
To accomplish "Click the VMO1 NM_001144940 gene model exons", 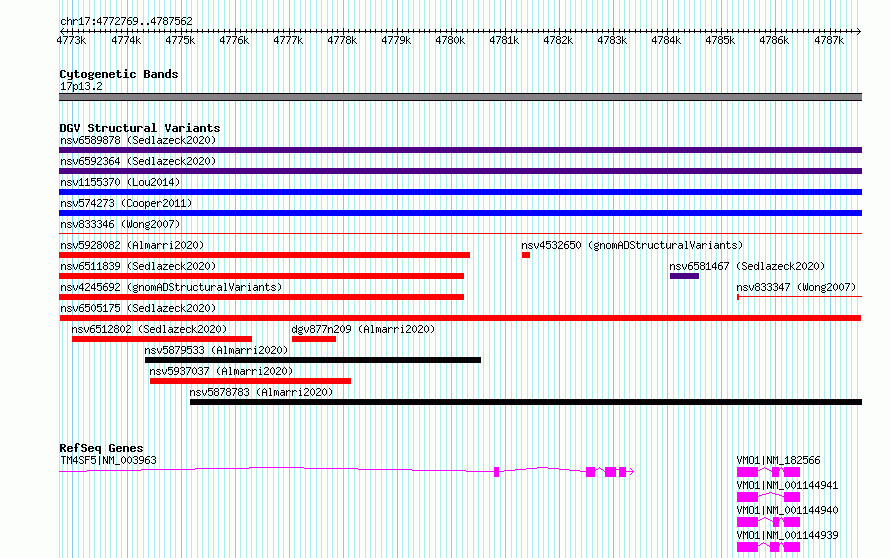I will (769, 522).
